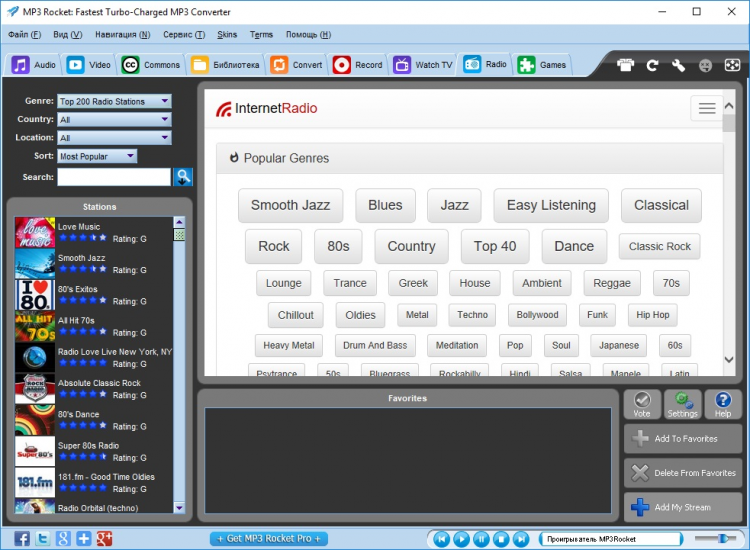Click the refresh arrow icon
Image resolution: width=750 pixels, height=550 pixels.
(x=652, y=65)
